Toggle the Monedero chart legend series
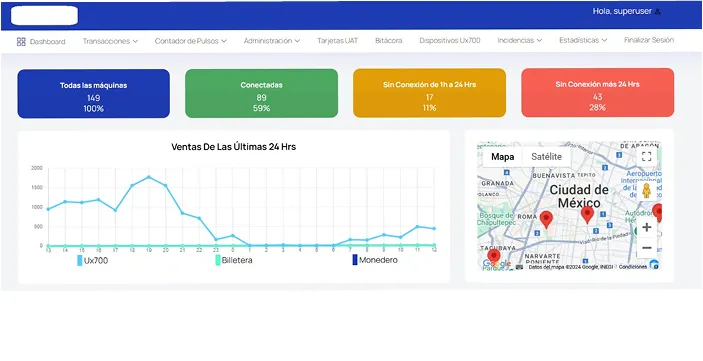Screen dimensions: 703x361 pyautogui.click(x=375, y=260)
